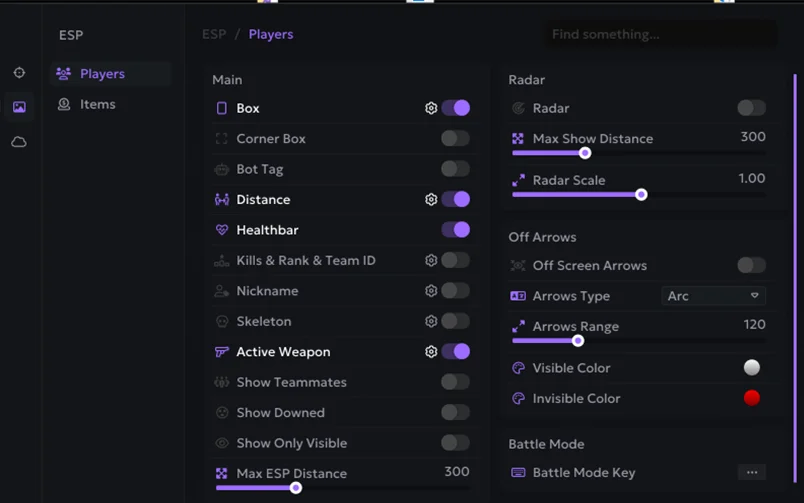Pick the Invisible Color red swatch
This screenshot has height=503, width=804.
coord(752,398)
